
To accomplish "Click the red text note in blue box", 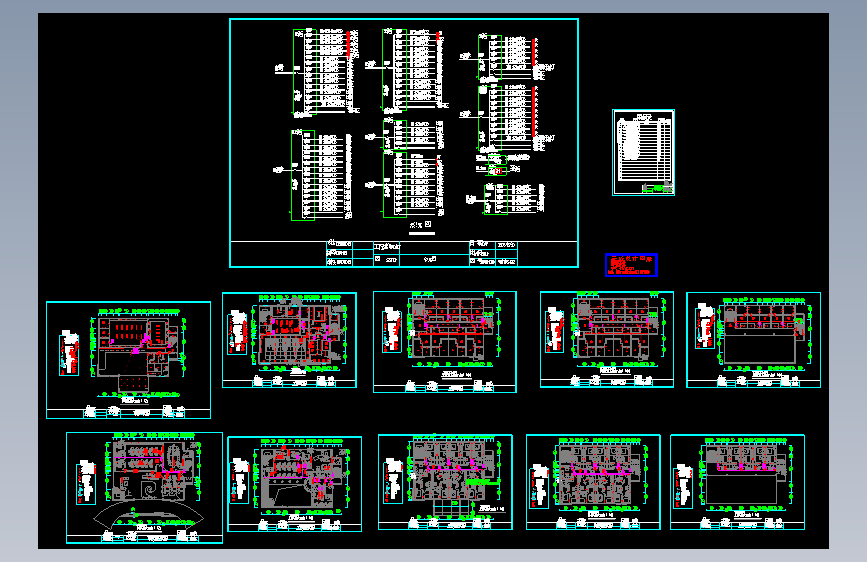I will click(x=631, y=265).
